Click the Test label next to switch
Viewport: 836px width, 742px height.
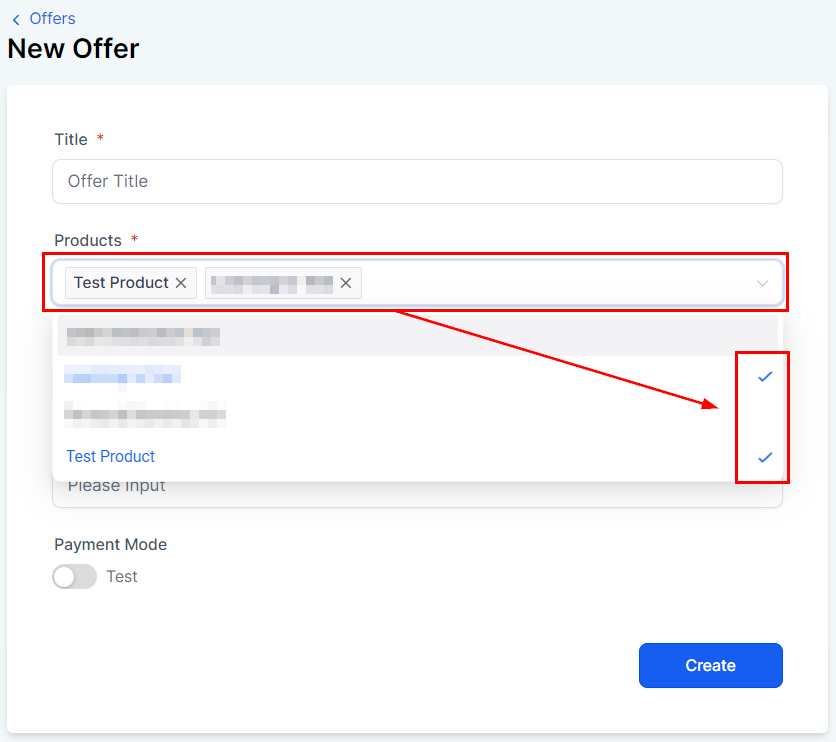click(x=122, y=577)
